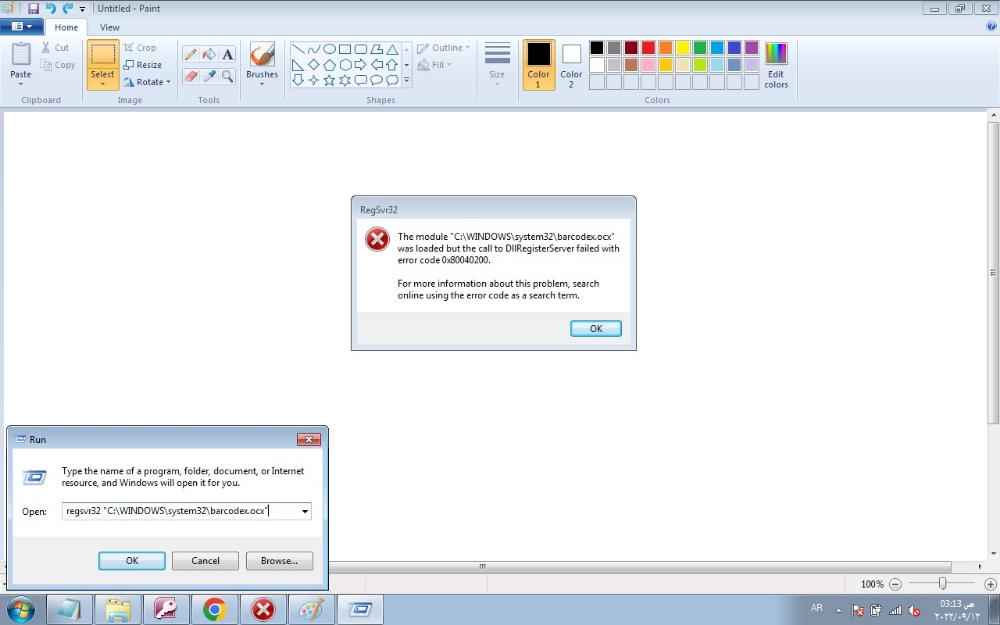Pick the red color swatch
Viewport: 1000px width, 625px height.
[x=649, y=48]
